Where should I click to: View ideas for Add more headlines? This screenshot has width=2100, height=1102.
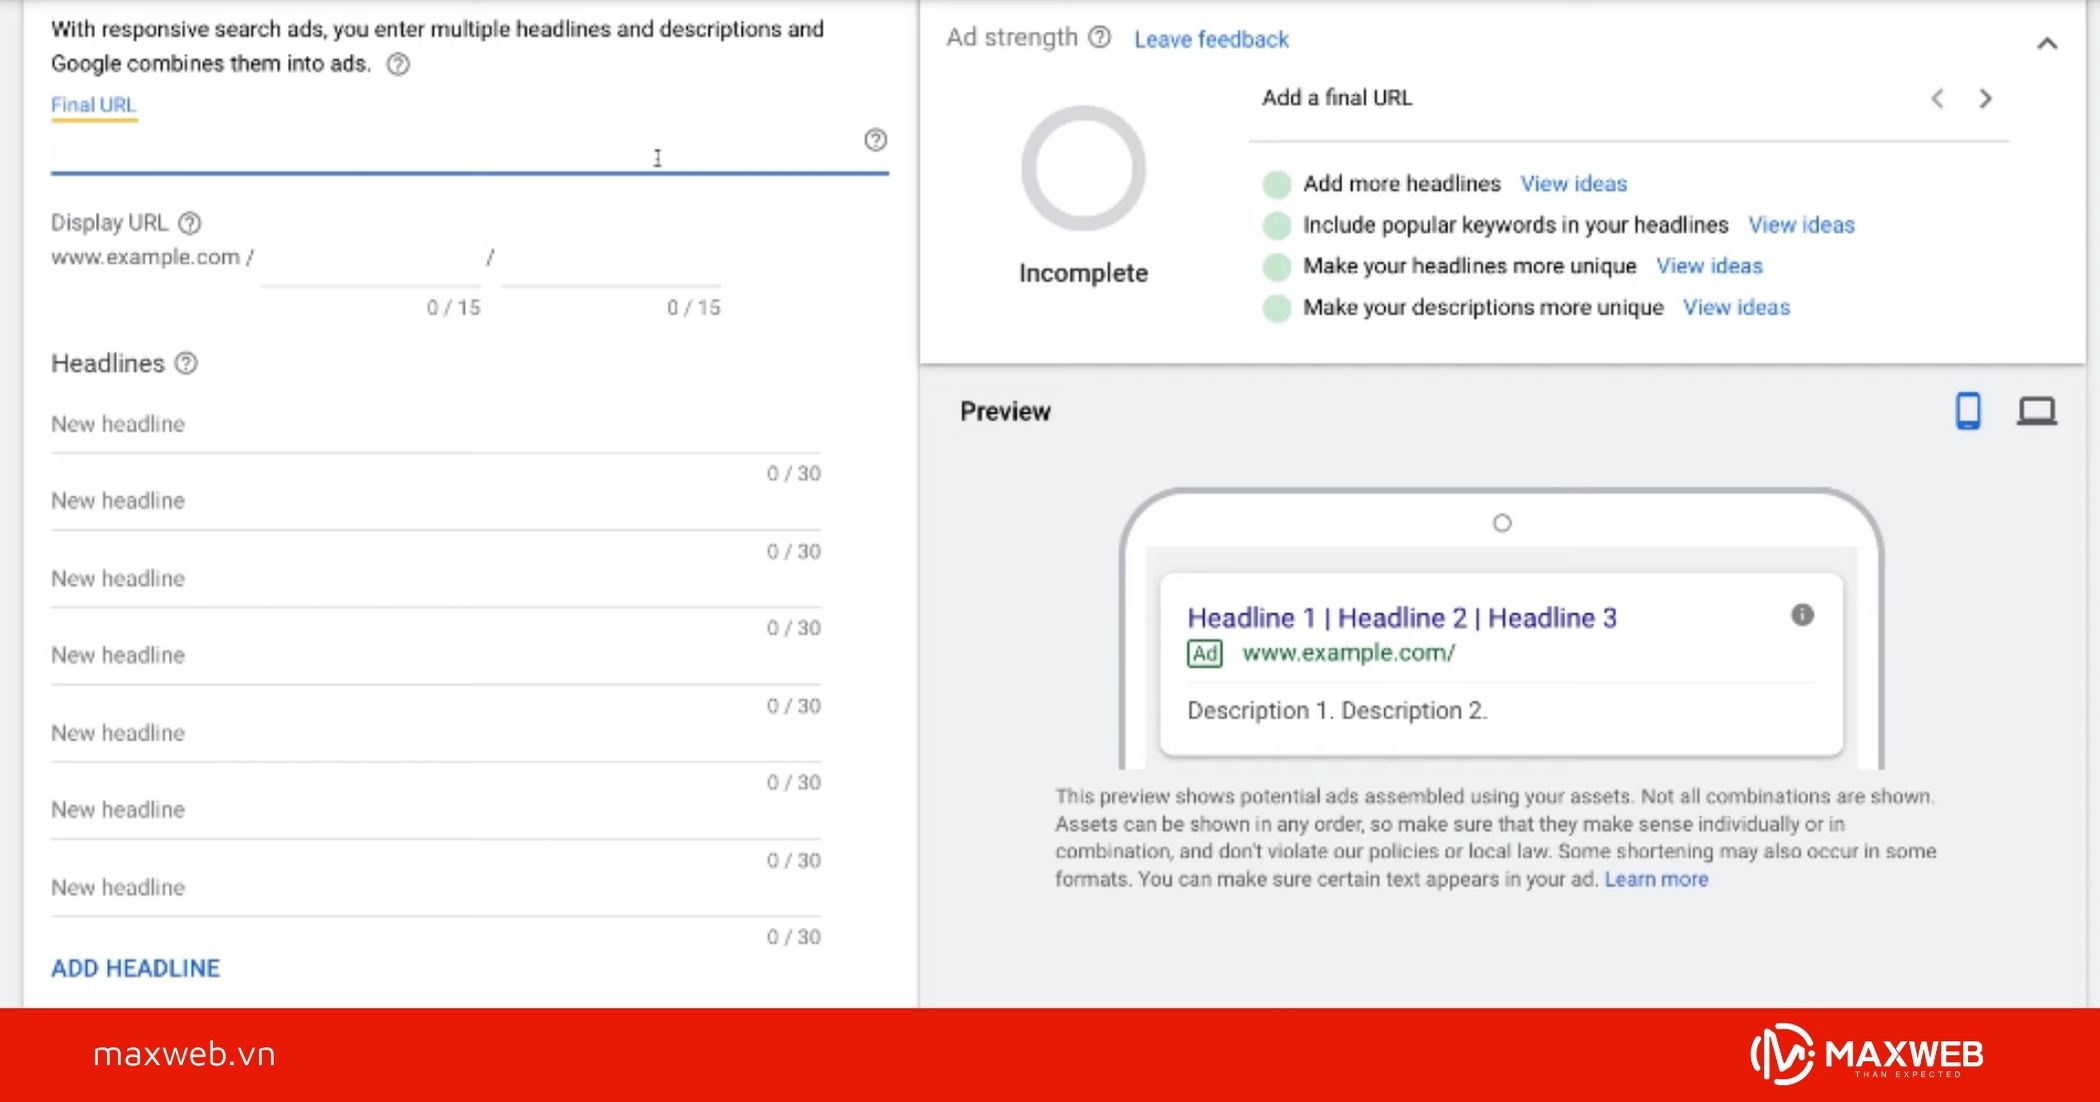pyautogui.click(x=1573, y=184)
